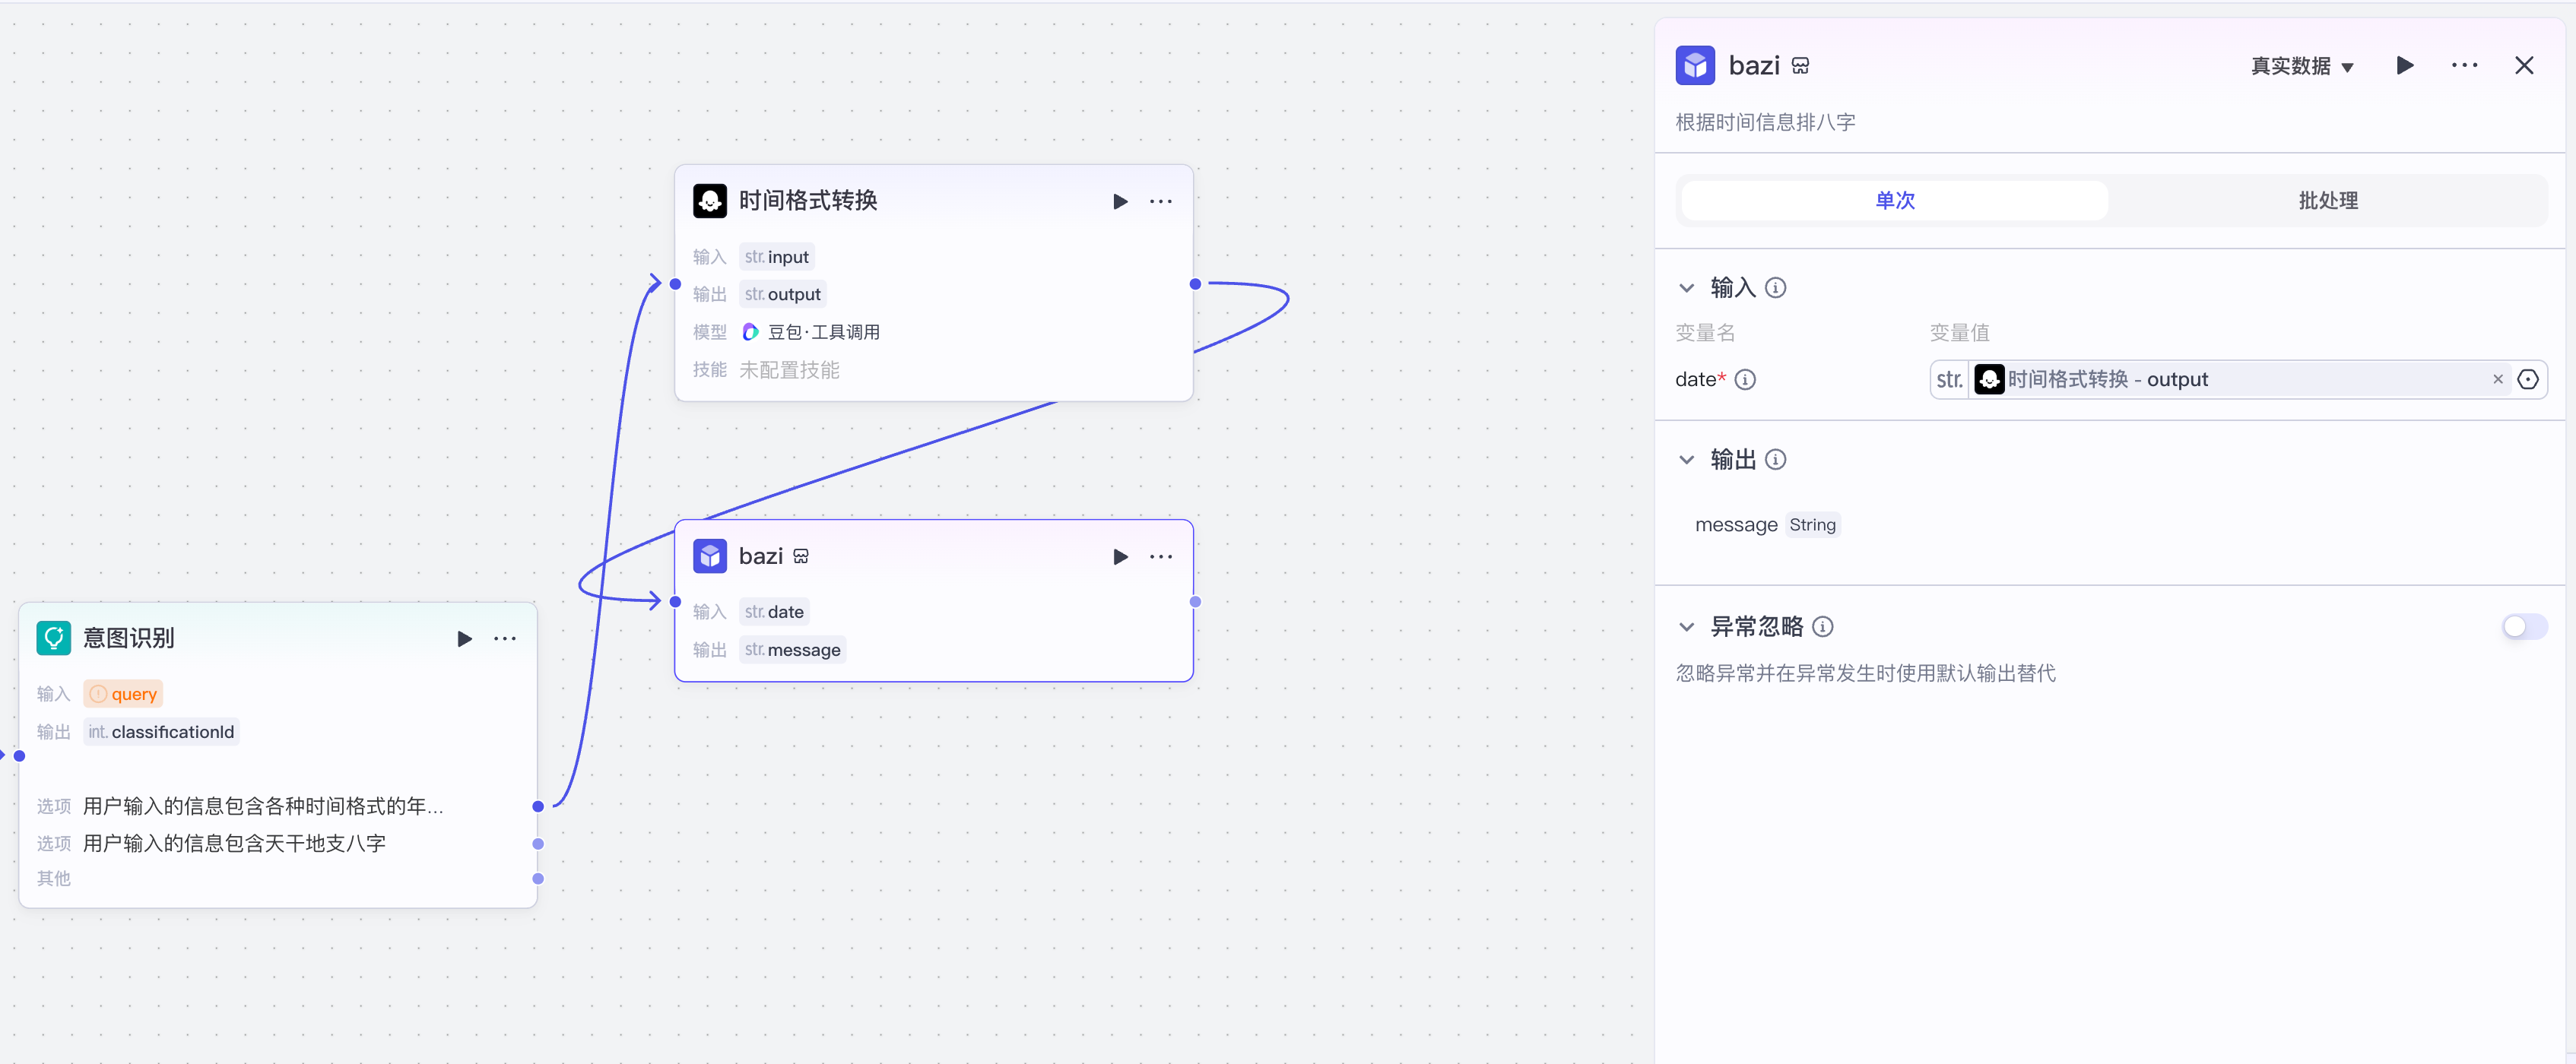Image resolution: width=2576 pixels, height=1064 pixels.
Task: Open the 真实数据 dropdown
Action: point(2302,65)
